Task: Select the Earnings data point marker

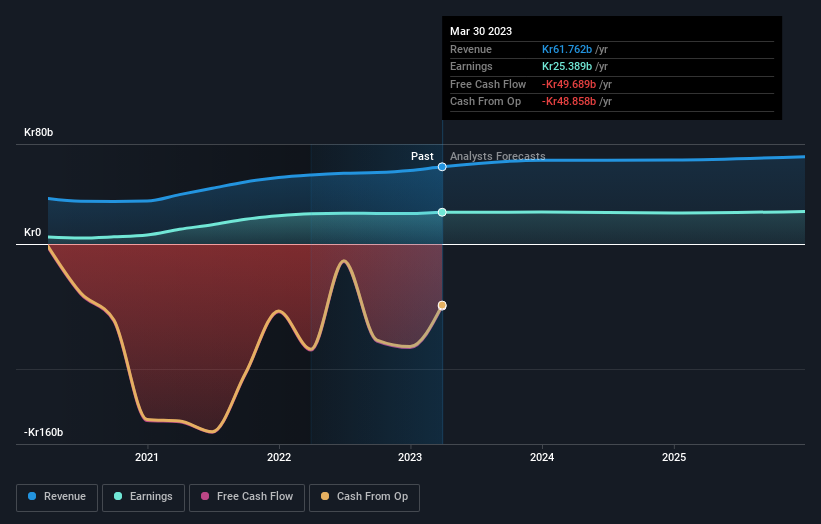Action: (442, 212)
